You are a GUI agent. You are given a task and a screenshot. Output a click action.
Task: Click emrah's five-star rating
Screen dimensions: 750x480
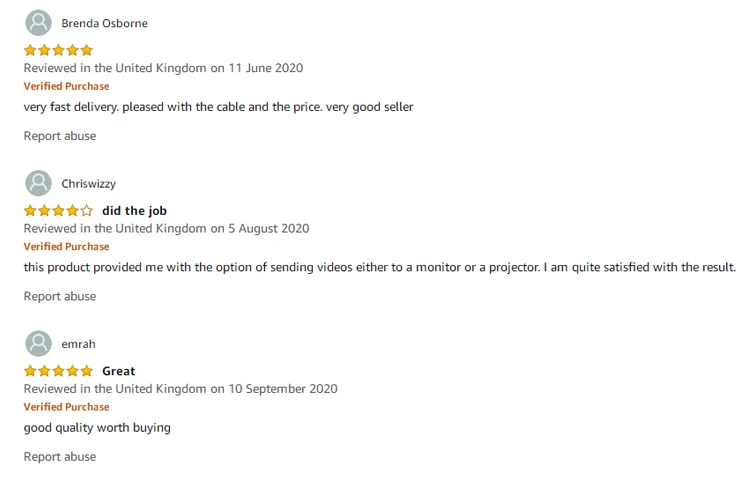pos(58,371)
